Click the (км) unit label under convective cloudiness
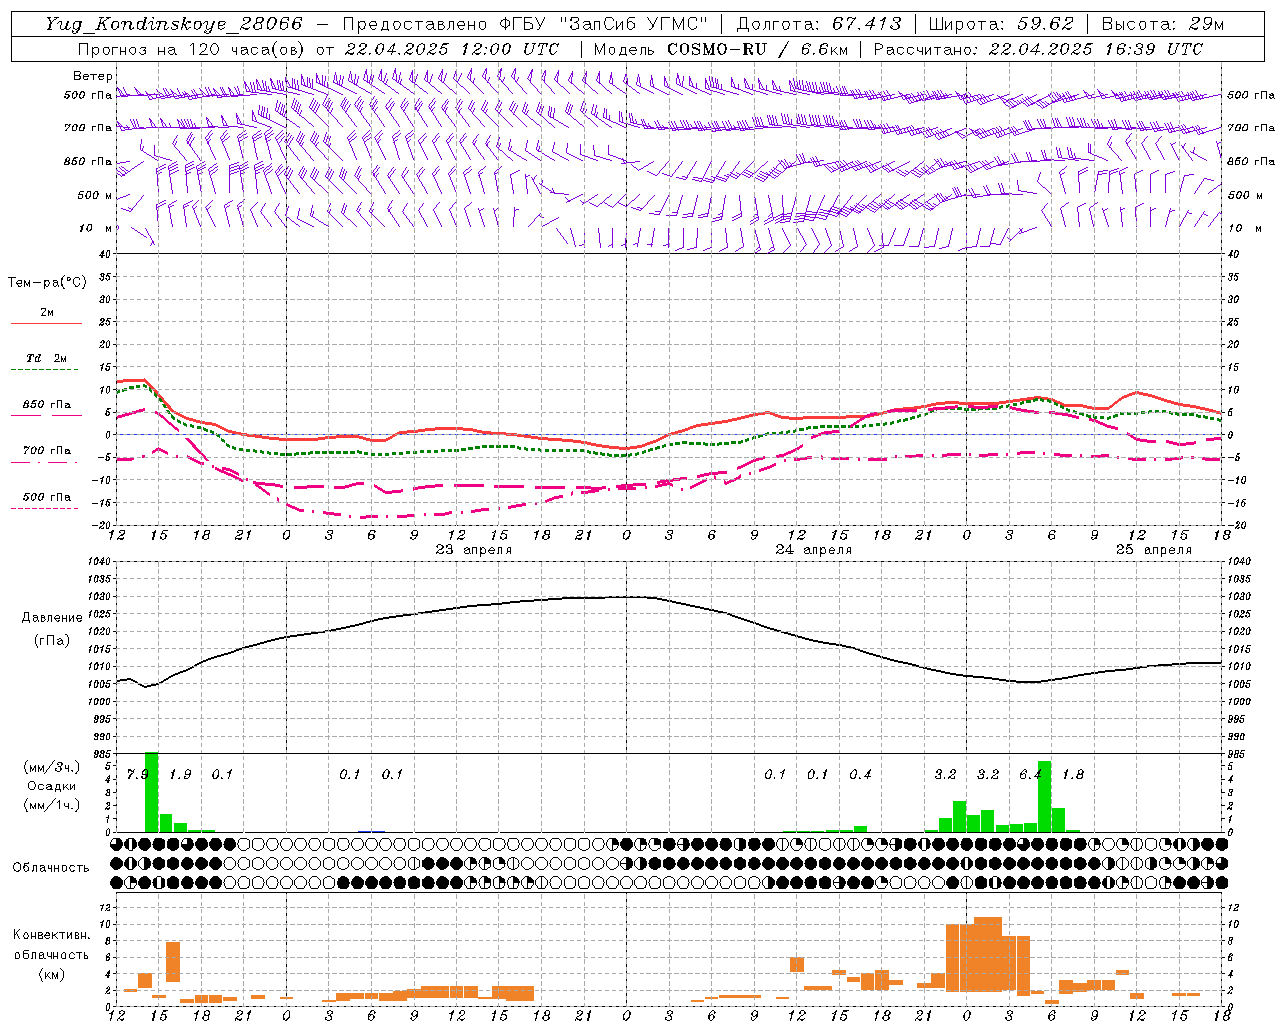Image resolution: width=1280 pixels, height=1024 pixels. [x=51, y=973]
